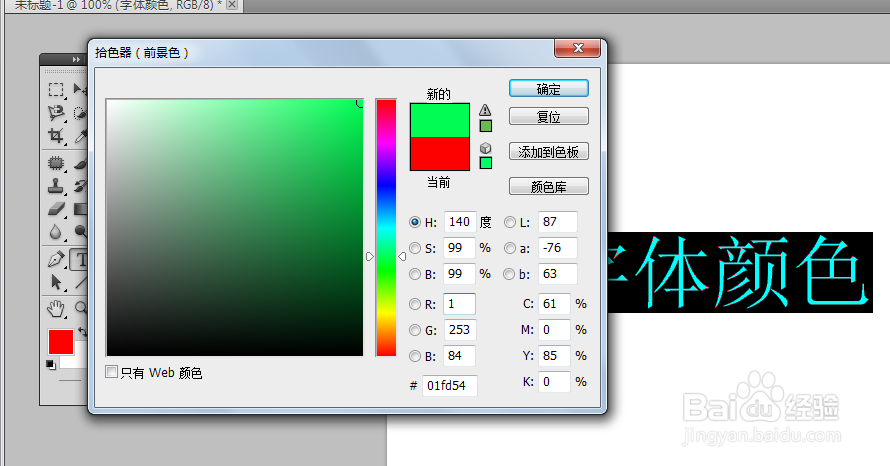Open the 颜色库 color libraries
This screenshot has height=466, width=890.
[548, 186]
